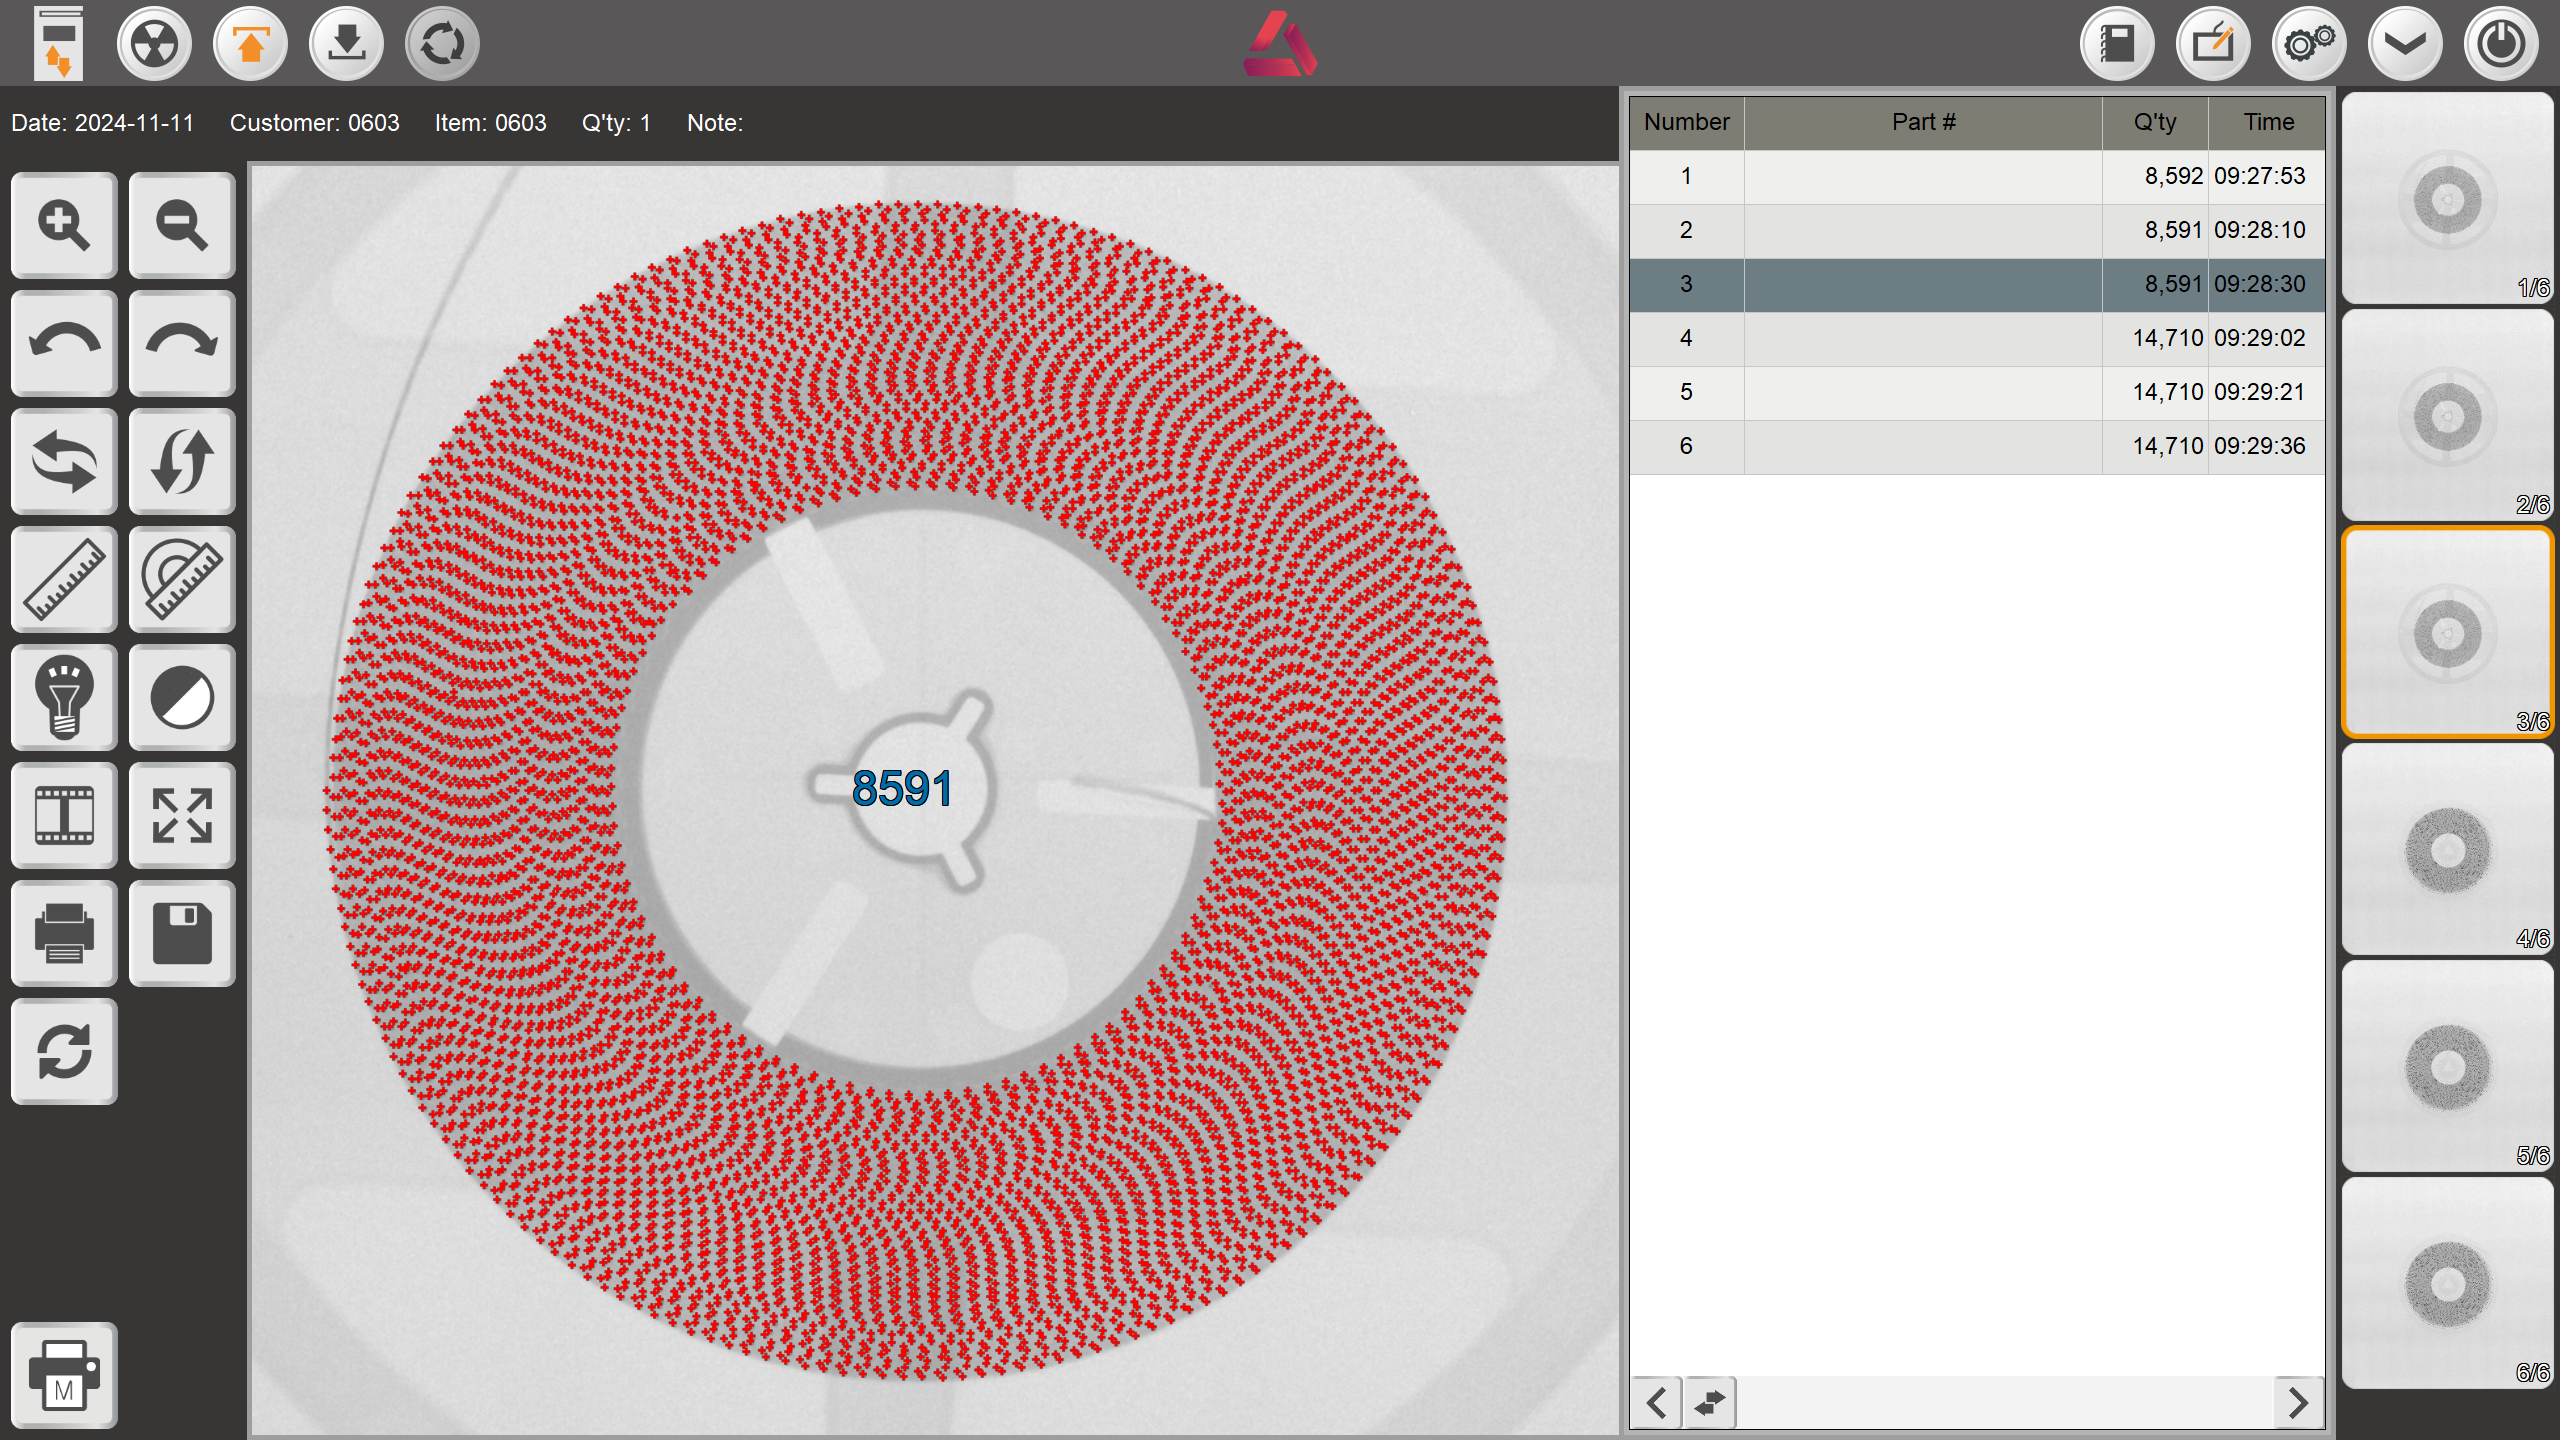Select table row 4 with 14,710

pos(1976,338)
